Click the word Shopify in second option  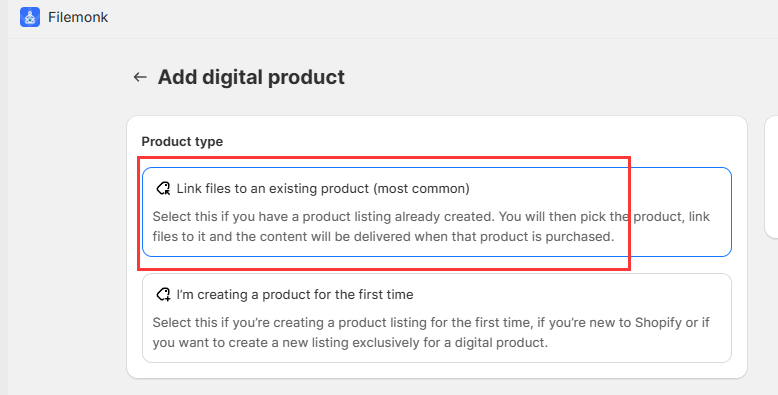coord(658,323)
